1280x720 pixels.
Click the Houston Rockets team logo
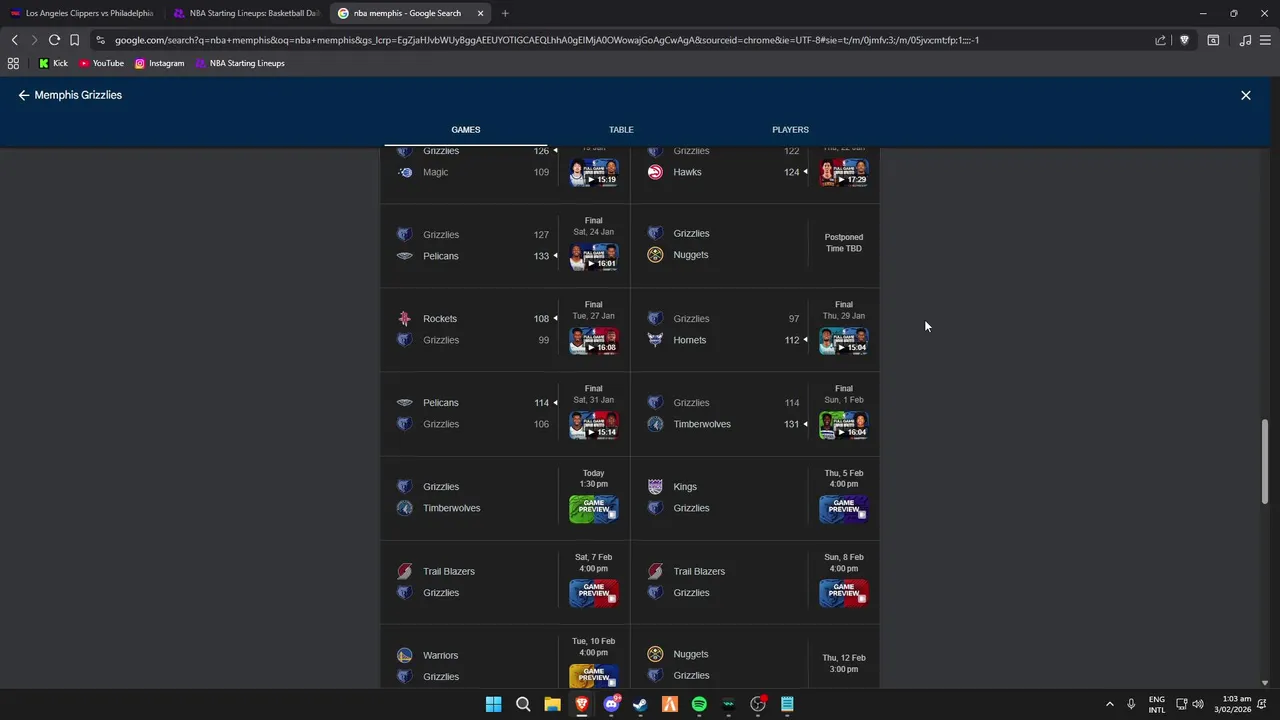click(404, 318)
